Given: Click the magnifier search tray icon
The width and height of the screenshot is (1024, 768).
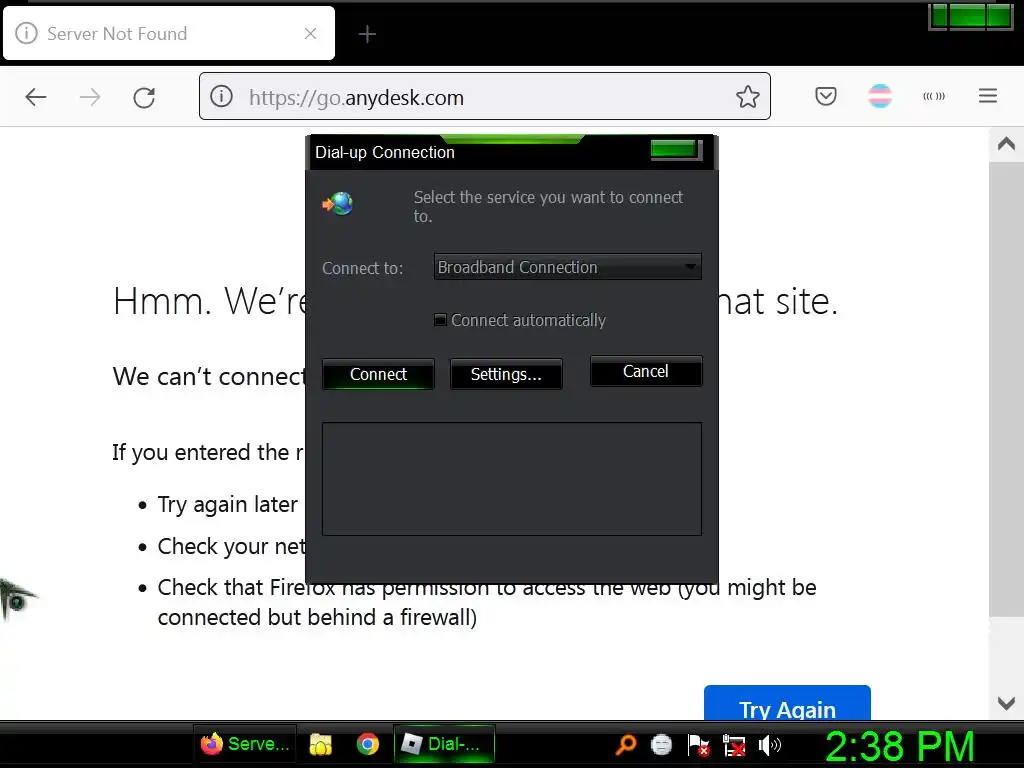Looking at the screenshot, I should (x=626, y=744).
